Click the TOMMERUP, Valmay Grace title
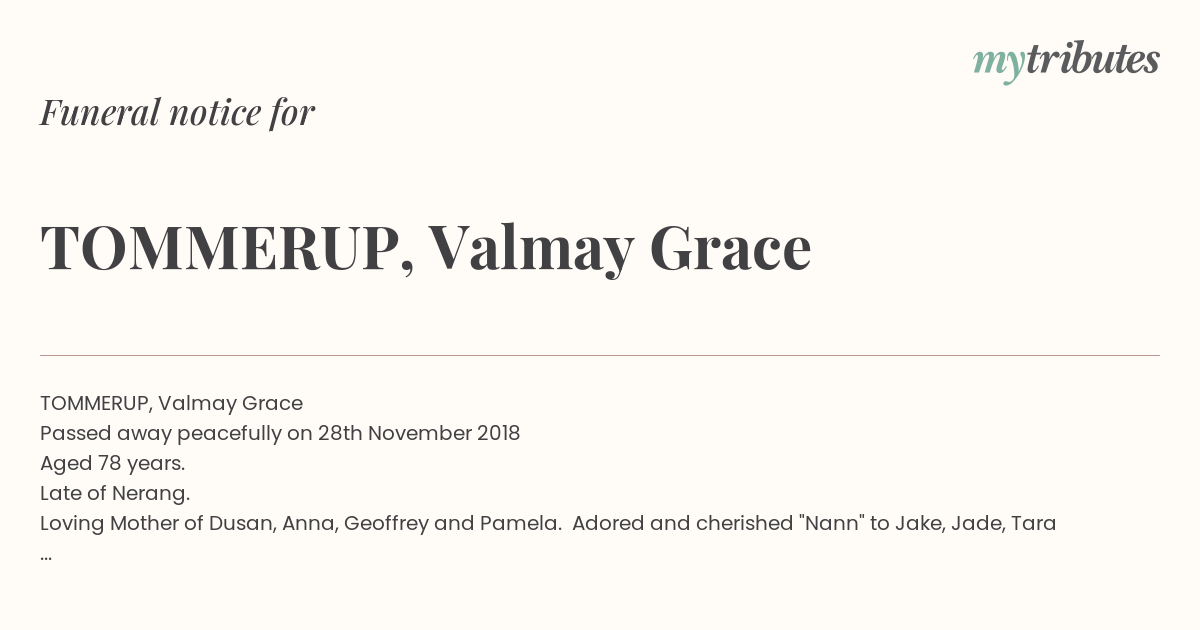Image resolution: width=1200 pixels, height=630 pixels. click(x=425, y=247)
